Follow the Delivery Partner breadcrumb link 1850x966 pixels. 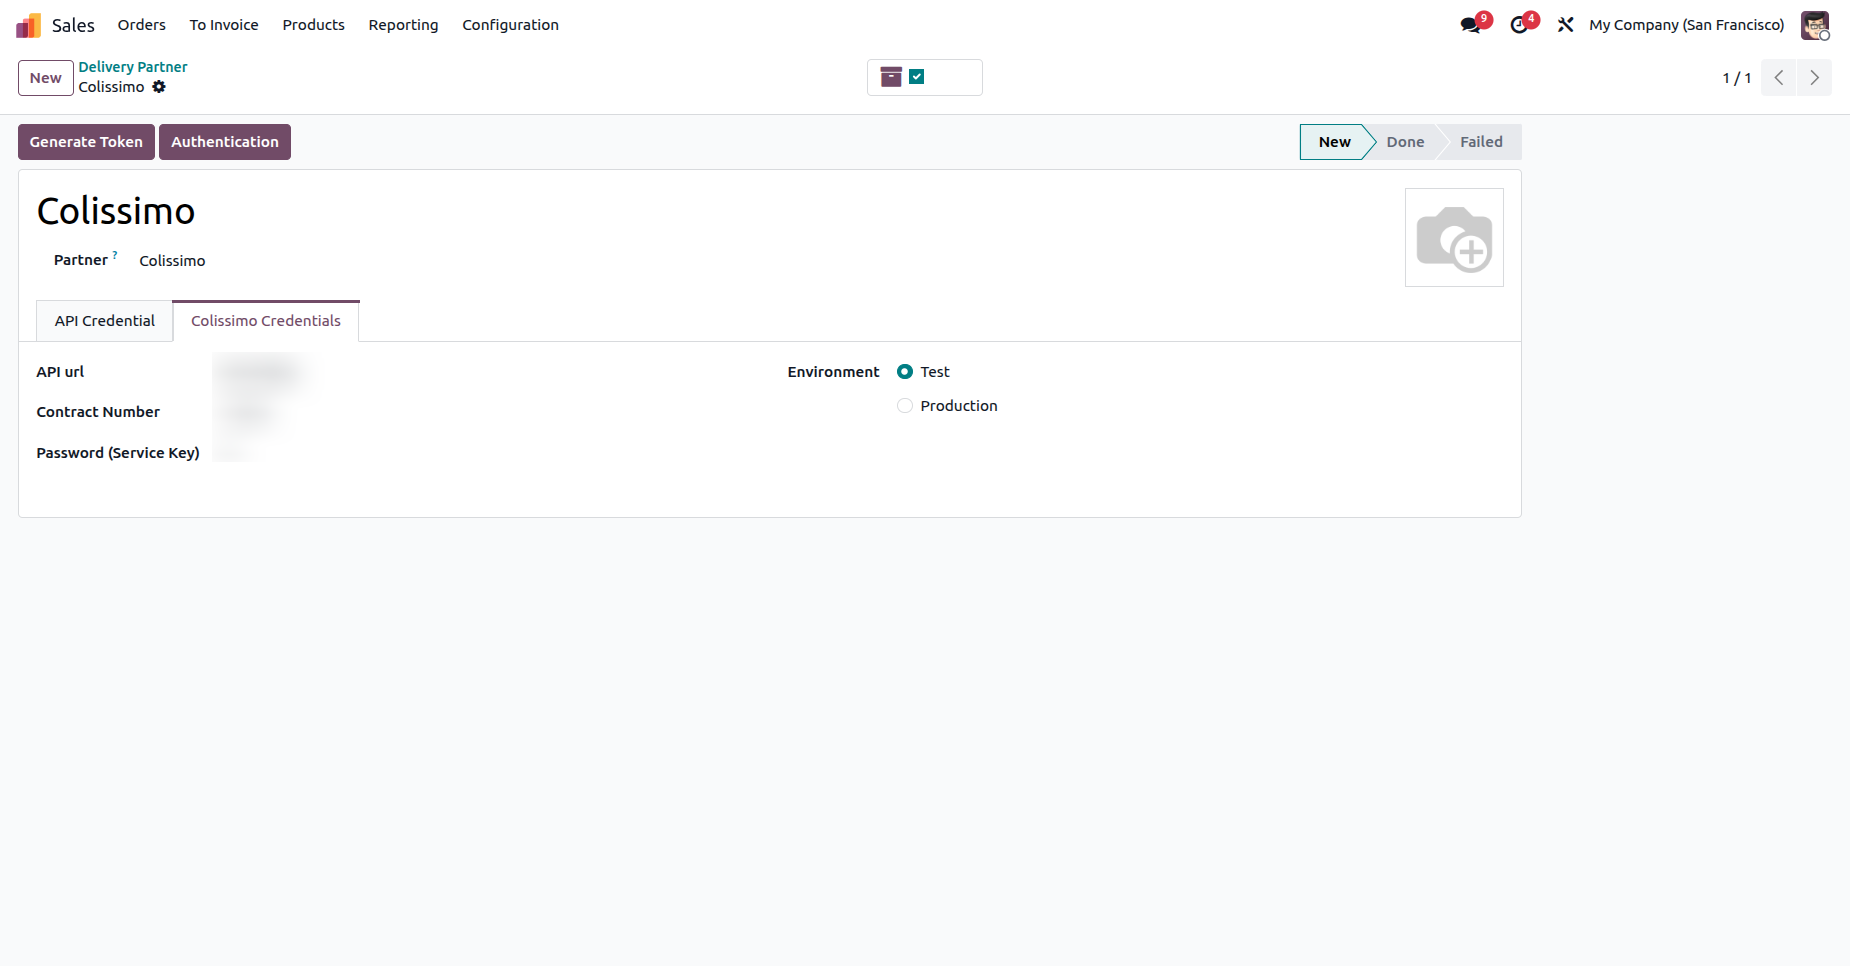point(133,67)
